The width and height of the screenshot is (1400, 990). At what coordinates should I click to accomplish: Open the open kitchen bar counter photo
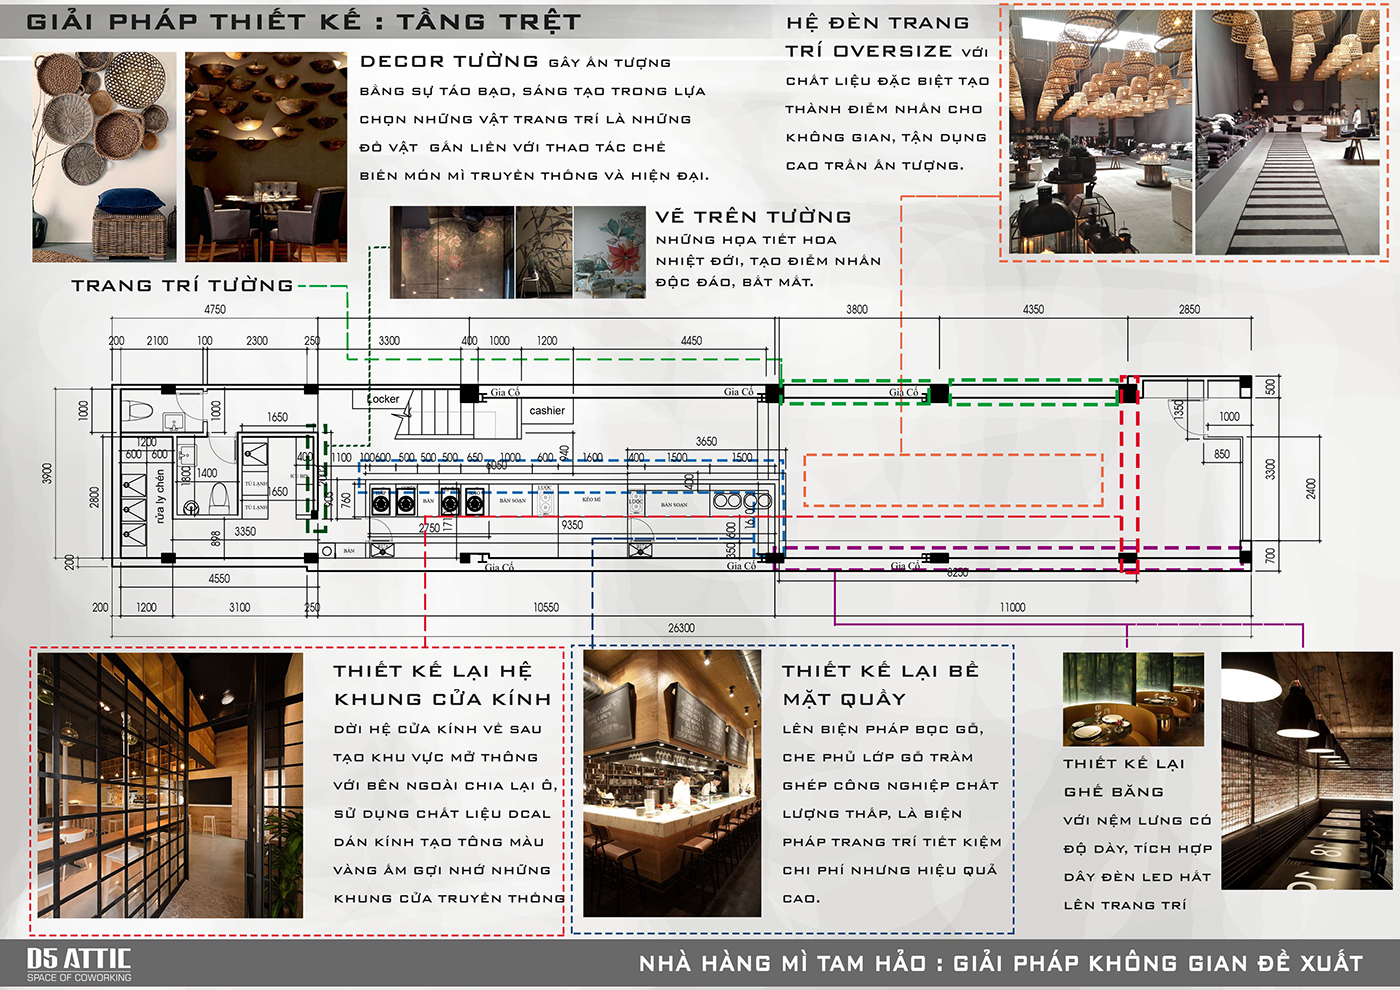click(672, 783)
